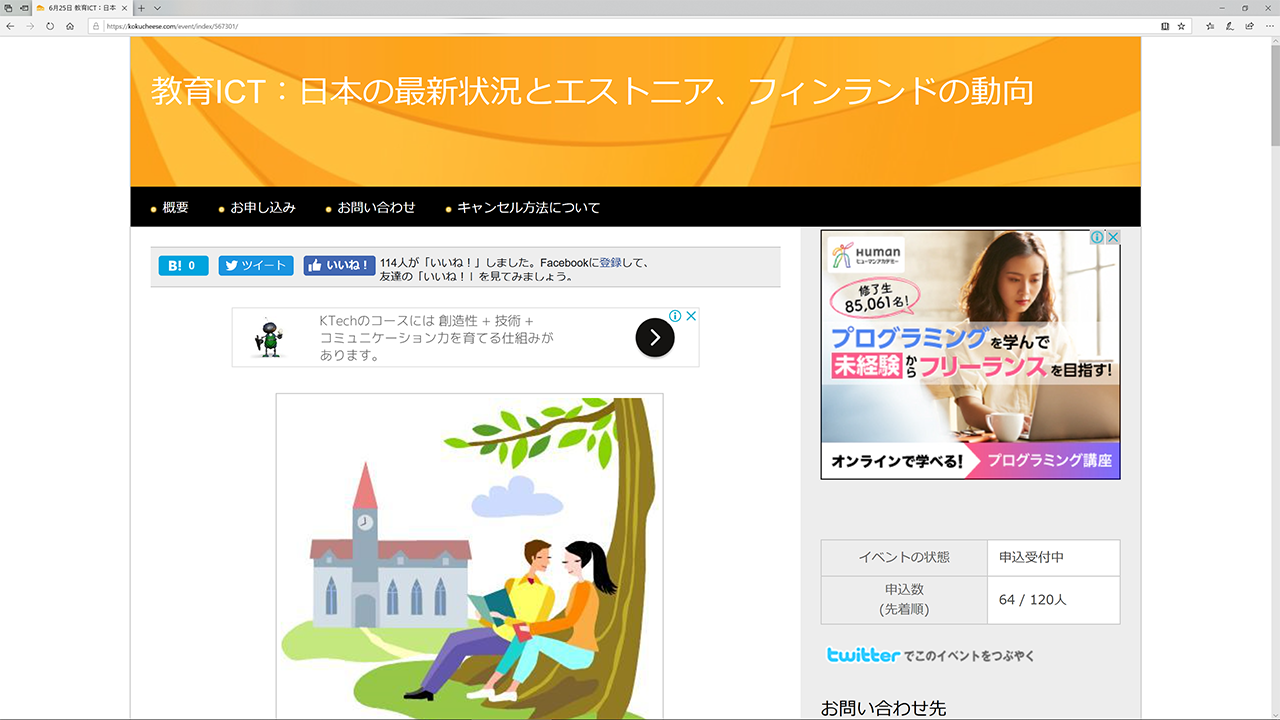Image resolution: width=1280 pixels, height=720 pixels.
Task: Click the 64 / 120人 count cell
Action: [1053, 600]
